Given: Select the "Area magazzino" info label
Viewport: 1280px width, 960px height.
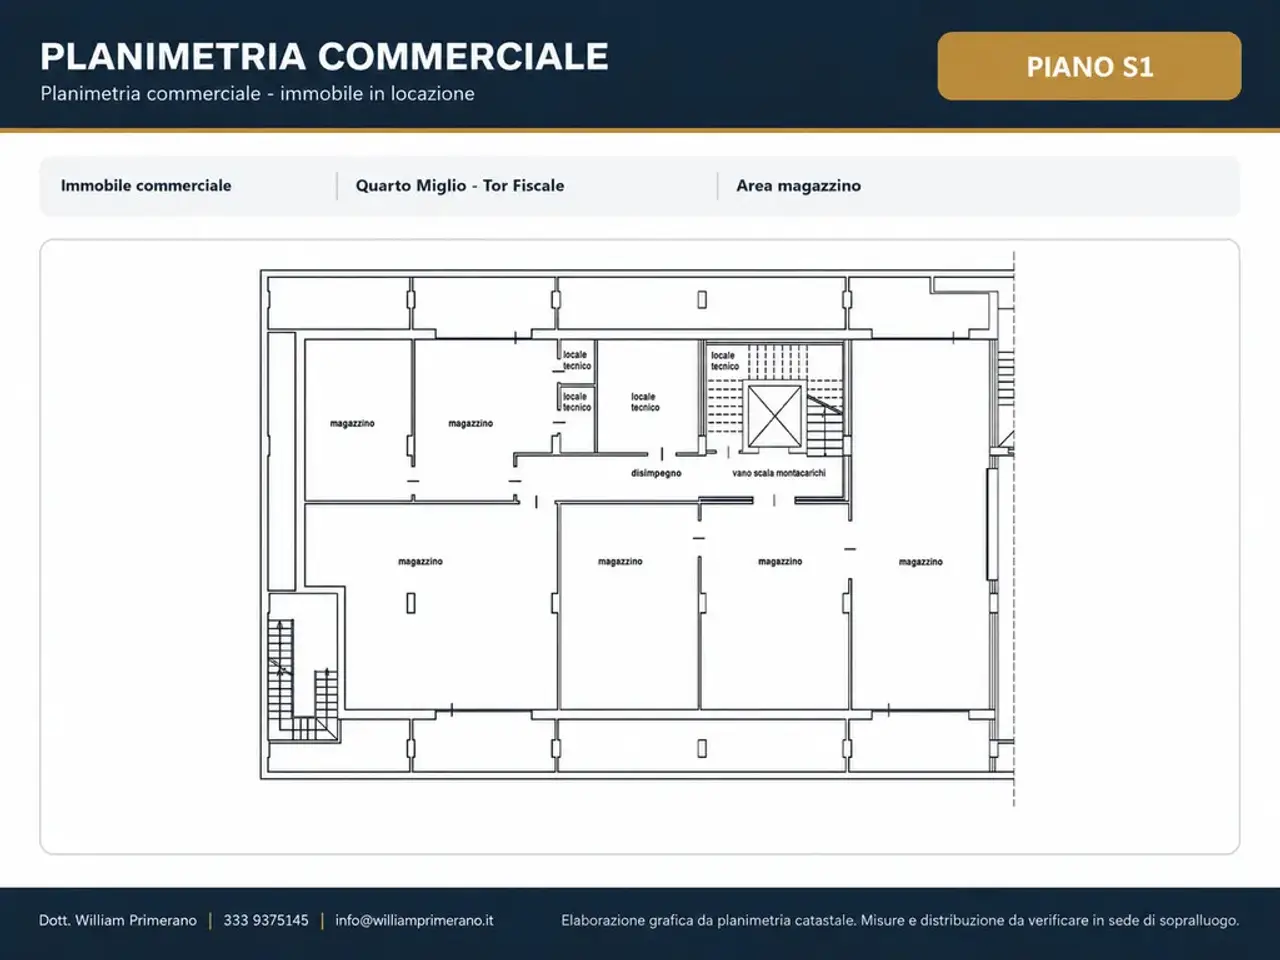Looking at the screenshot, I should coord(798,185).
